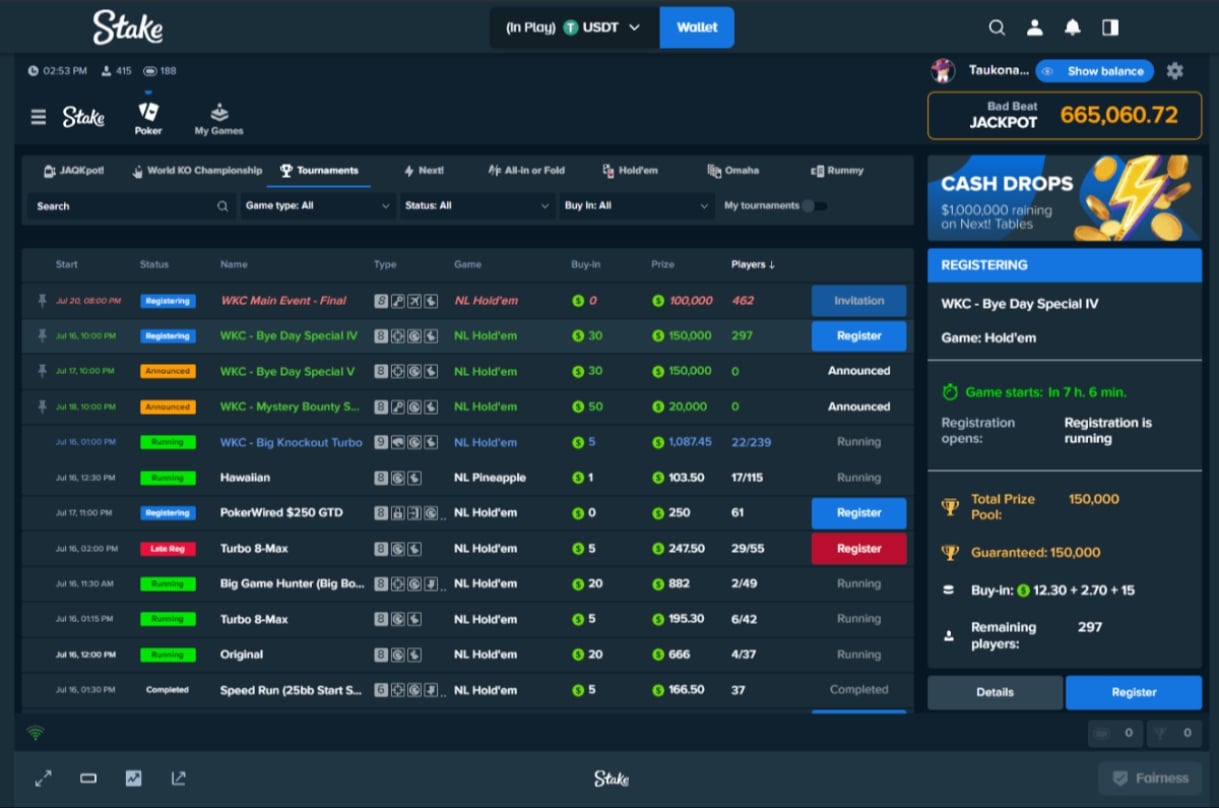Screen dimensions: 1219x808
Task: Show balance eye toggle
Action: [1094, 71]
